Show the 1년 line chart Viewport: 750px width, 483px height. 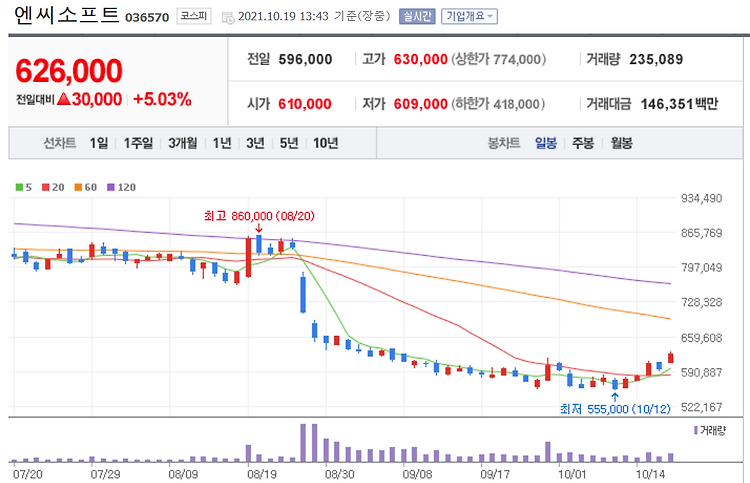coord(222,143)
